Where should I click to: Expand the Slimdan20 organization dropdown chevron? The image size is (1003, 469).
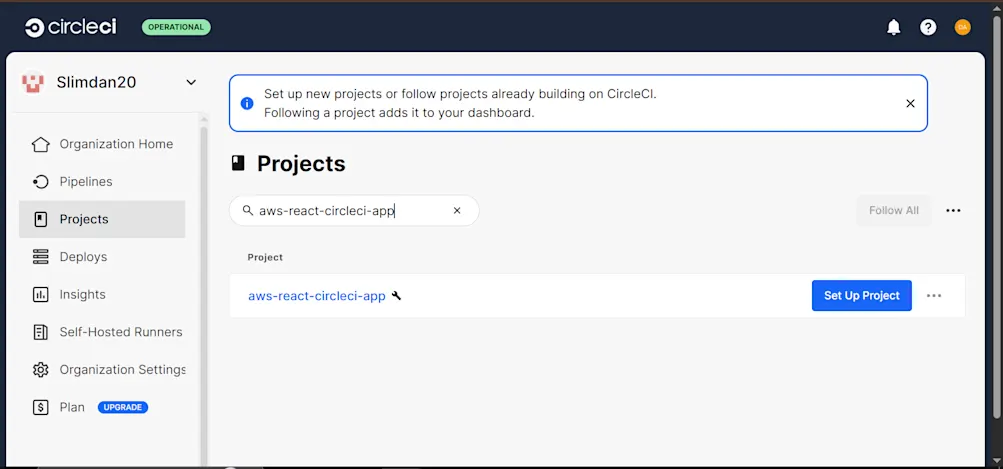coord(191,82)
